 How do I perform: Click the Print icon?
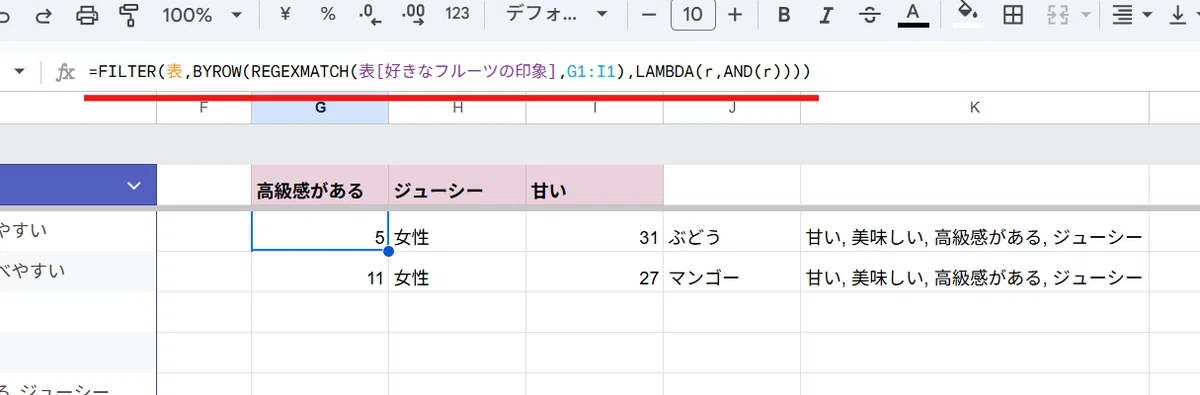(x=88, y=15)
